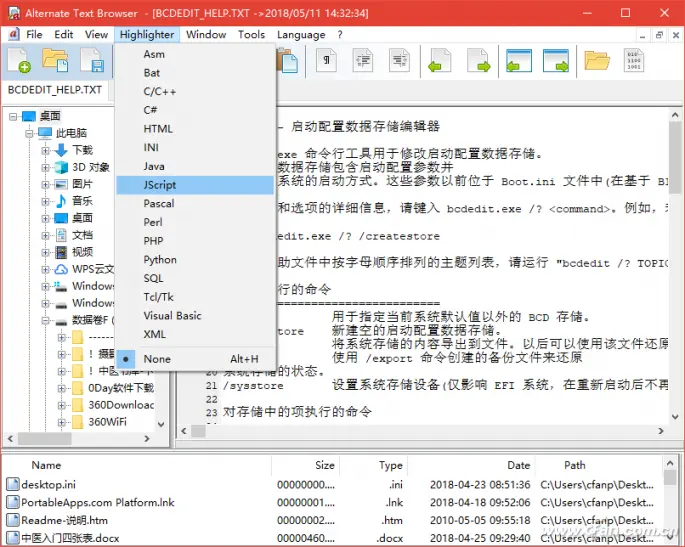This screenshot has width=685, height=547.
Task: Open the File menu
Action: tap(34, 35)
